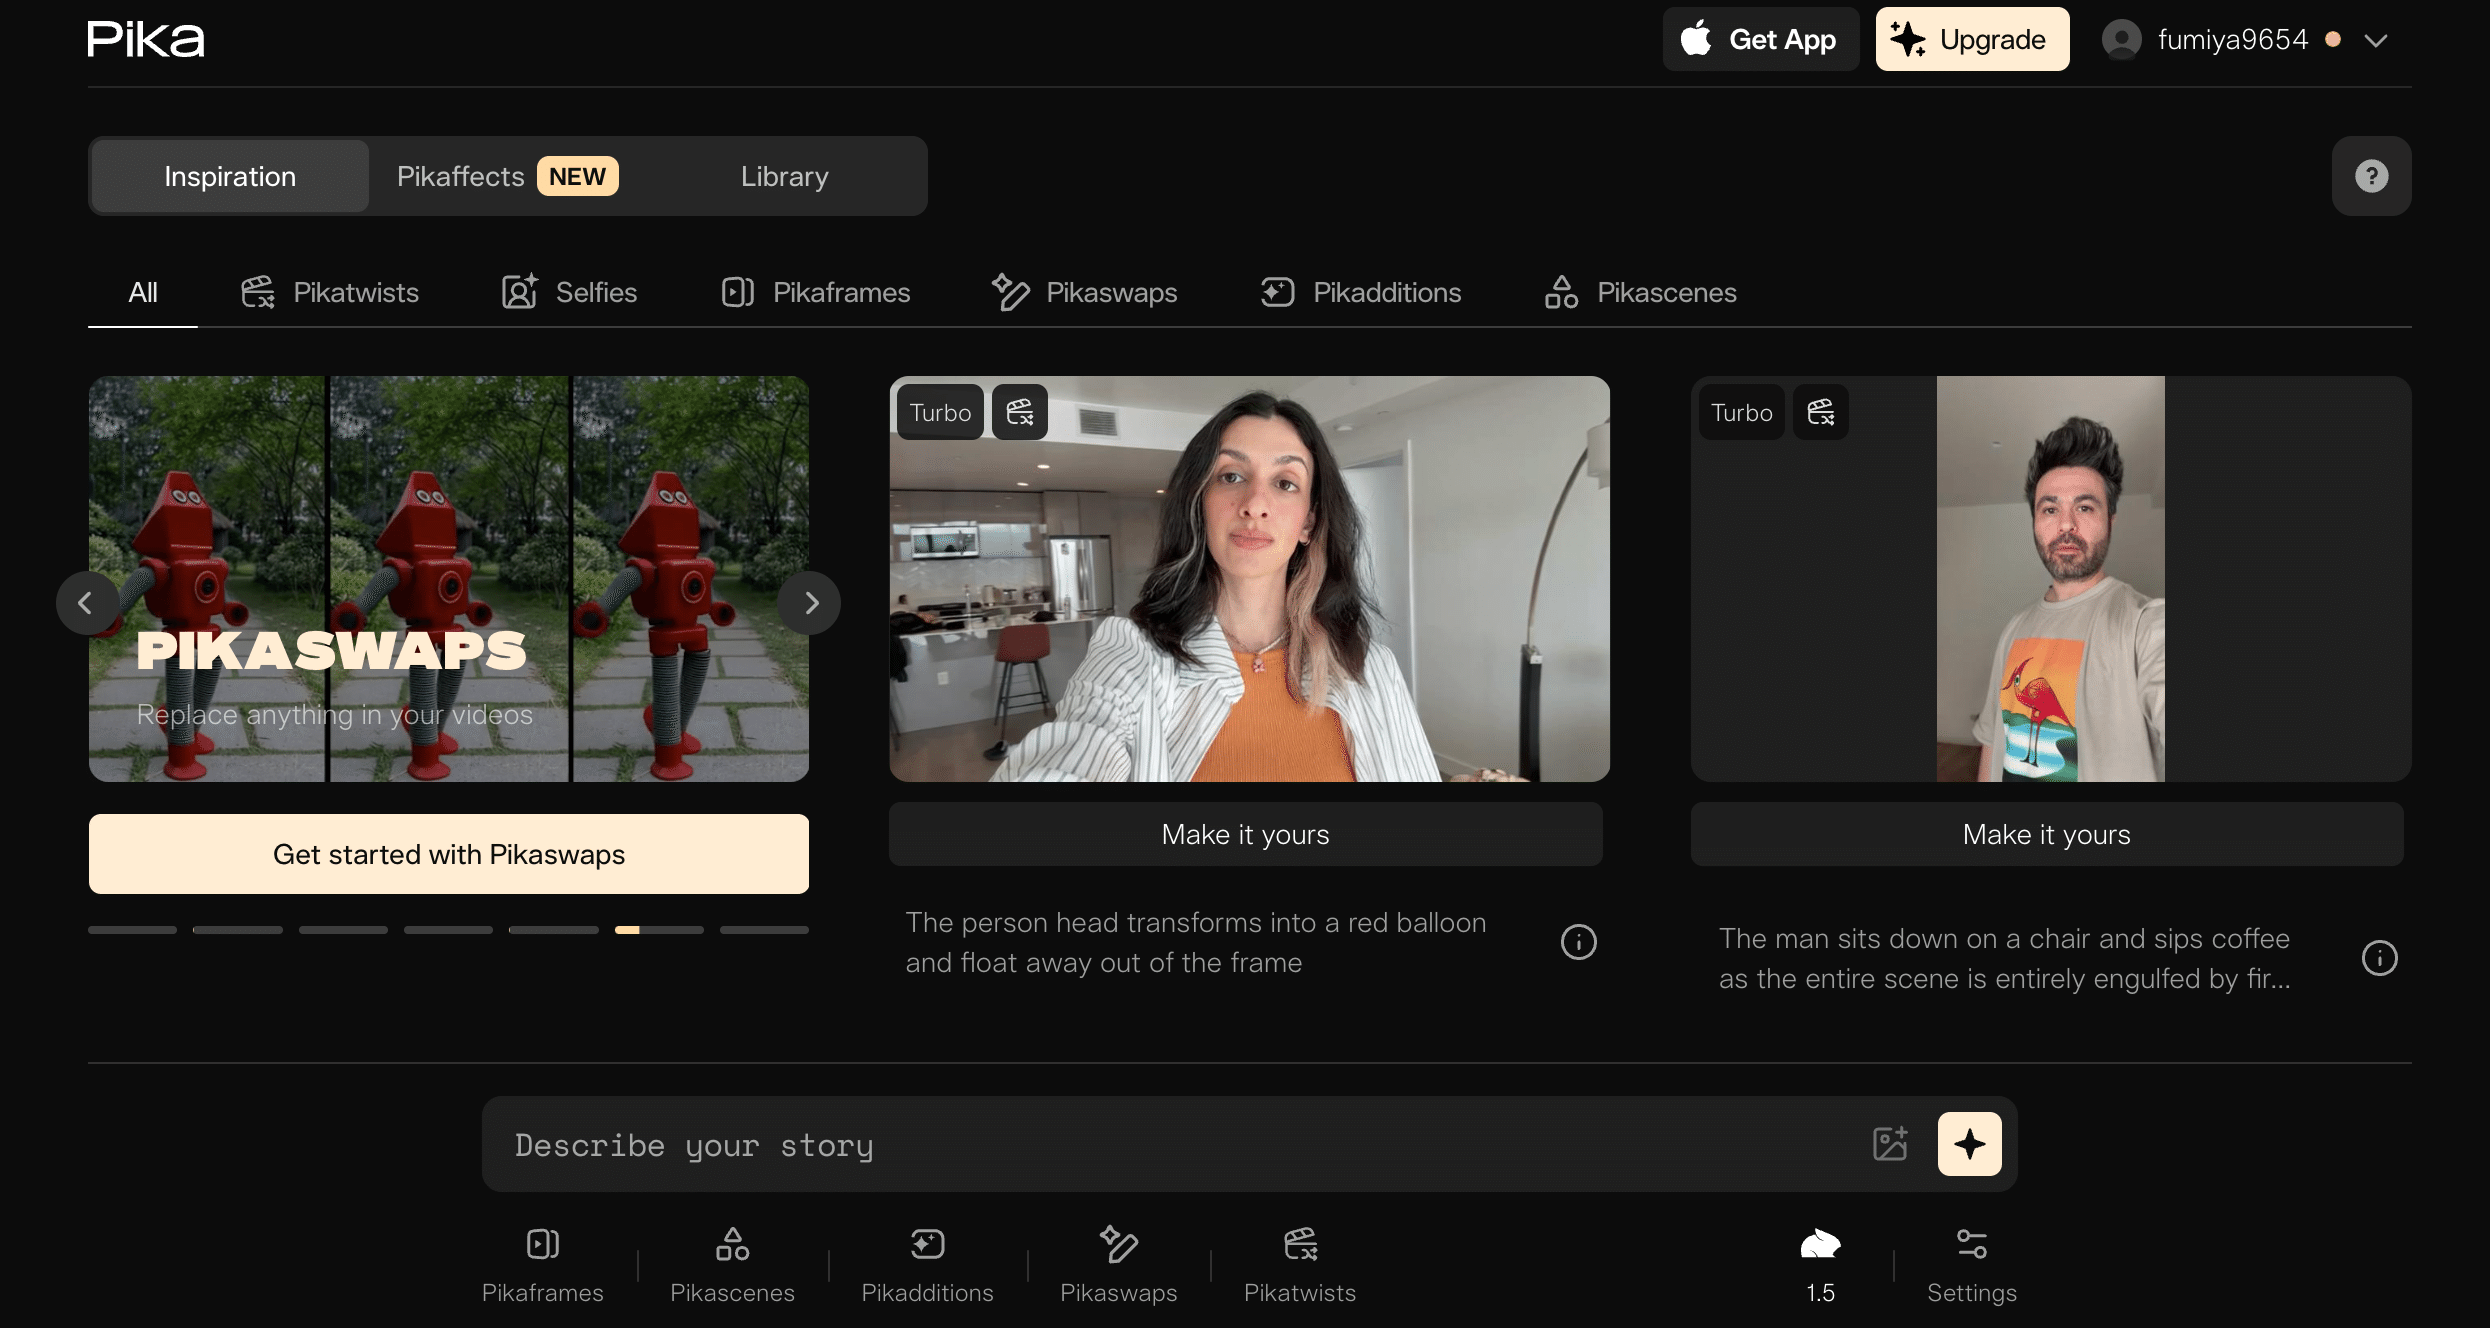
Task: Select the Pikadditions filter tab
Action: [1360, 292]
